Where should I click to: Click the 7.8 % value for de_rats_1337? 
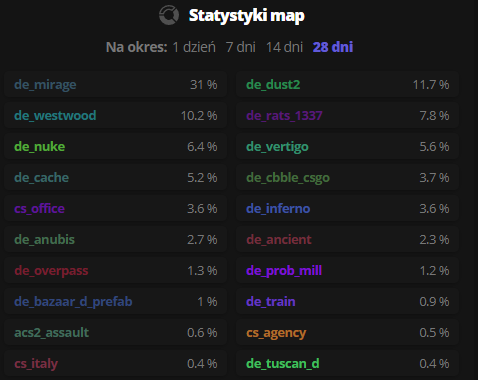(434, 116)
